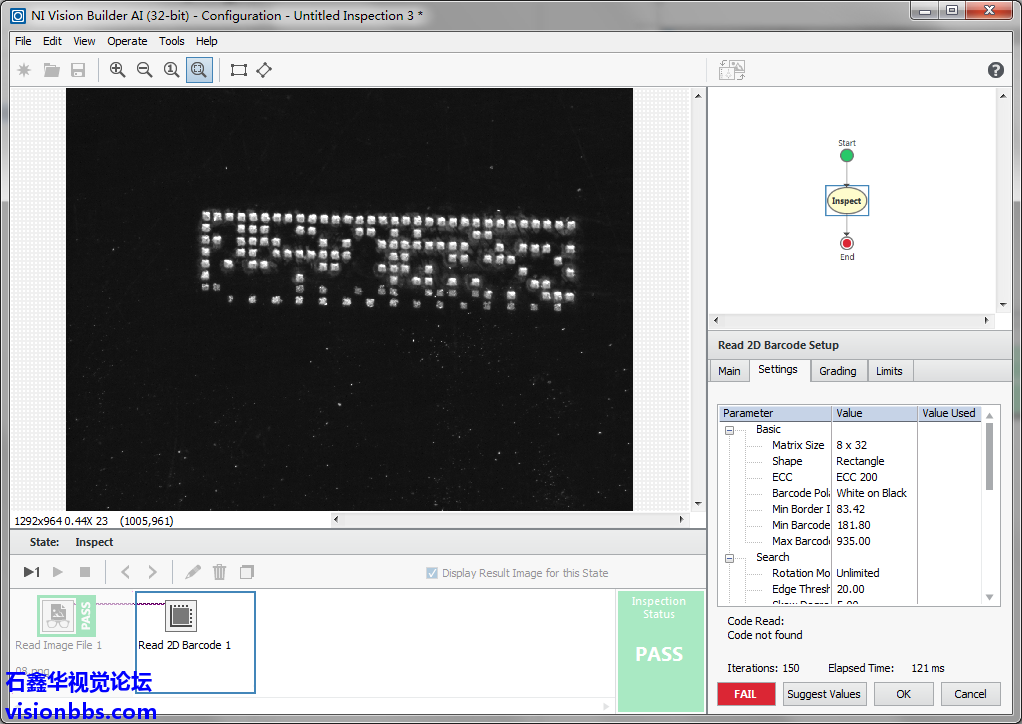Click the Inspect state node in diagram
Image resolution: width=1022 pixels, height=724 pixels.
846,201
